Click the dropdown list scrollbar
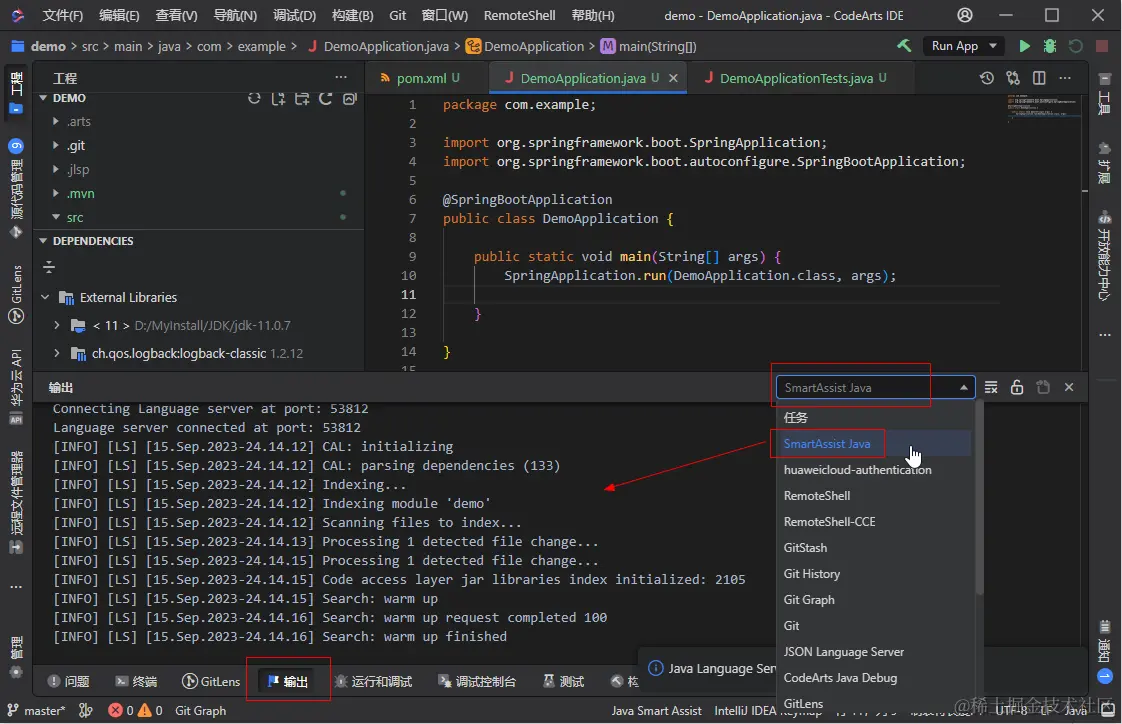1122x724 pixels. tap(979, 499)
